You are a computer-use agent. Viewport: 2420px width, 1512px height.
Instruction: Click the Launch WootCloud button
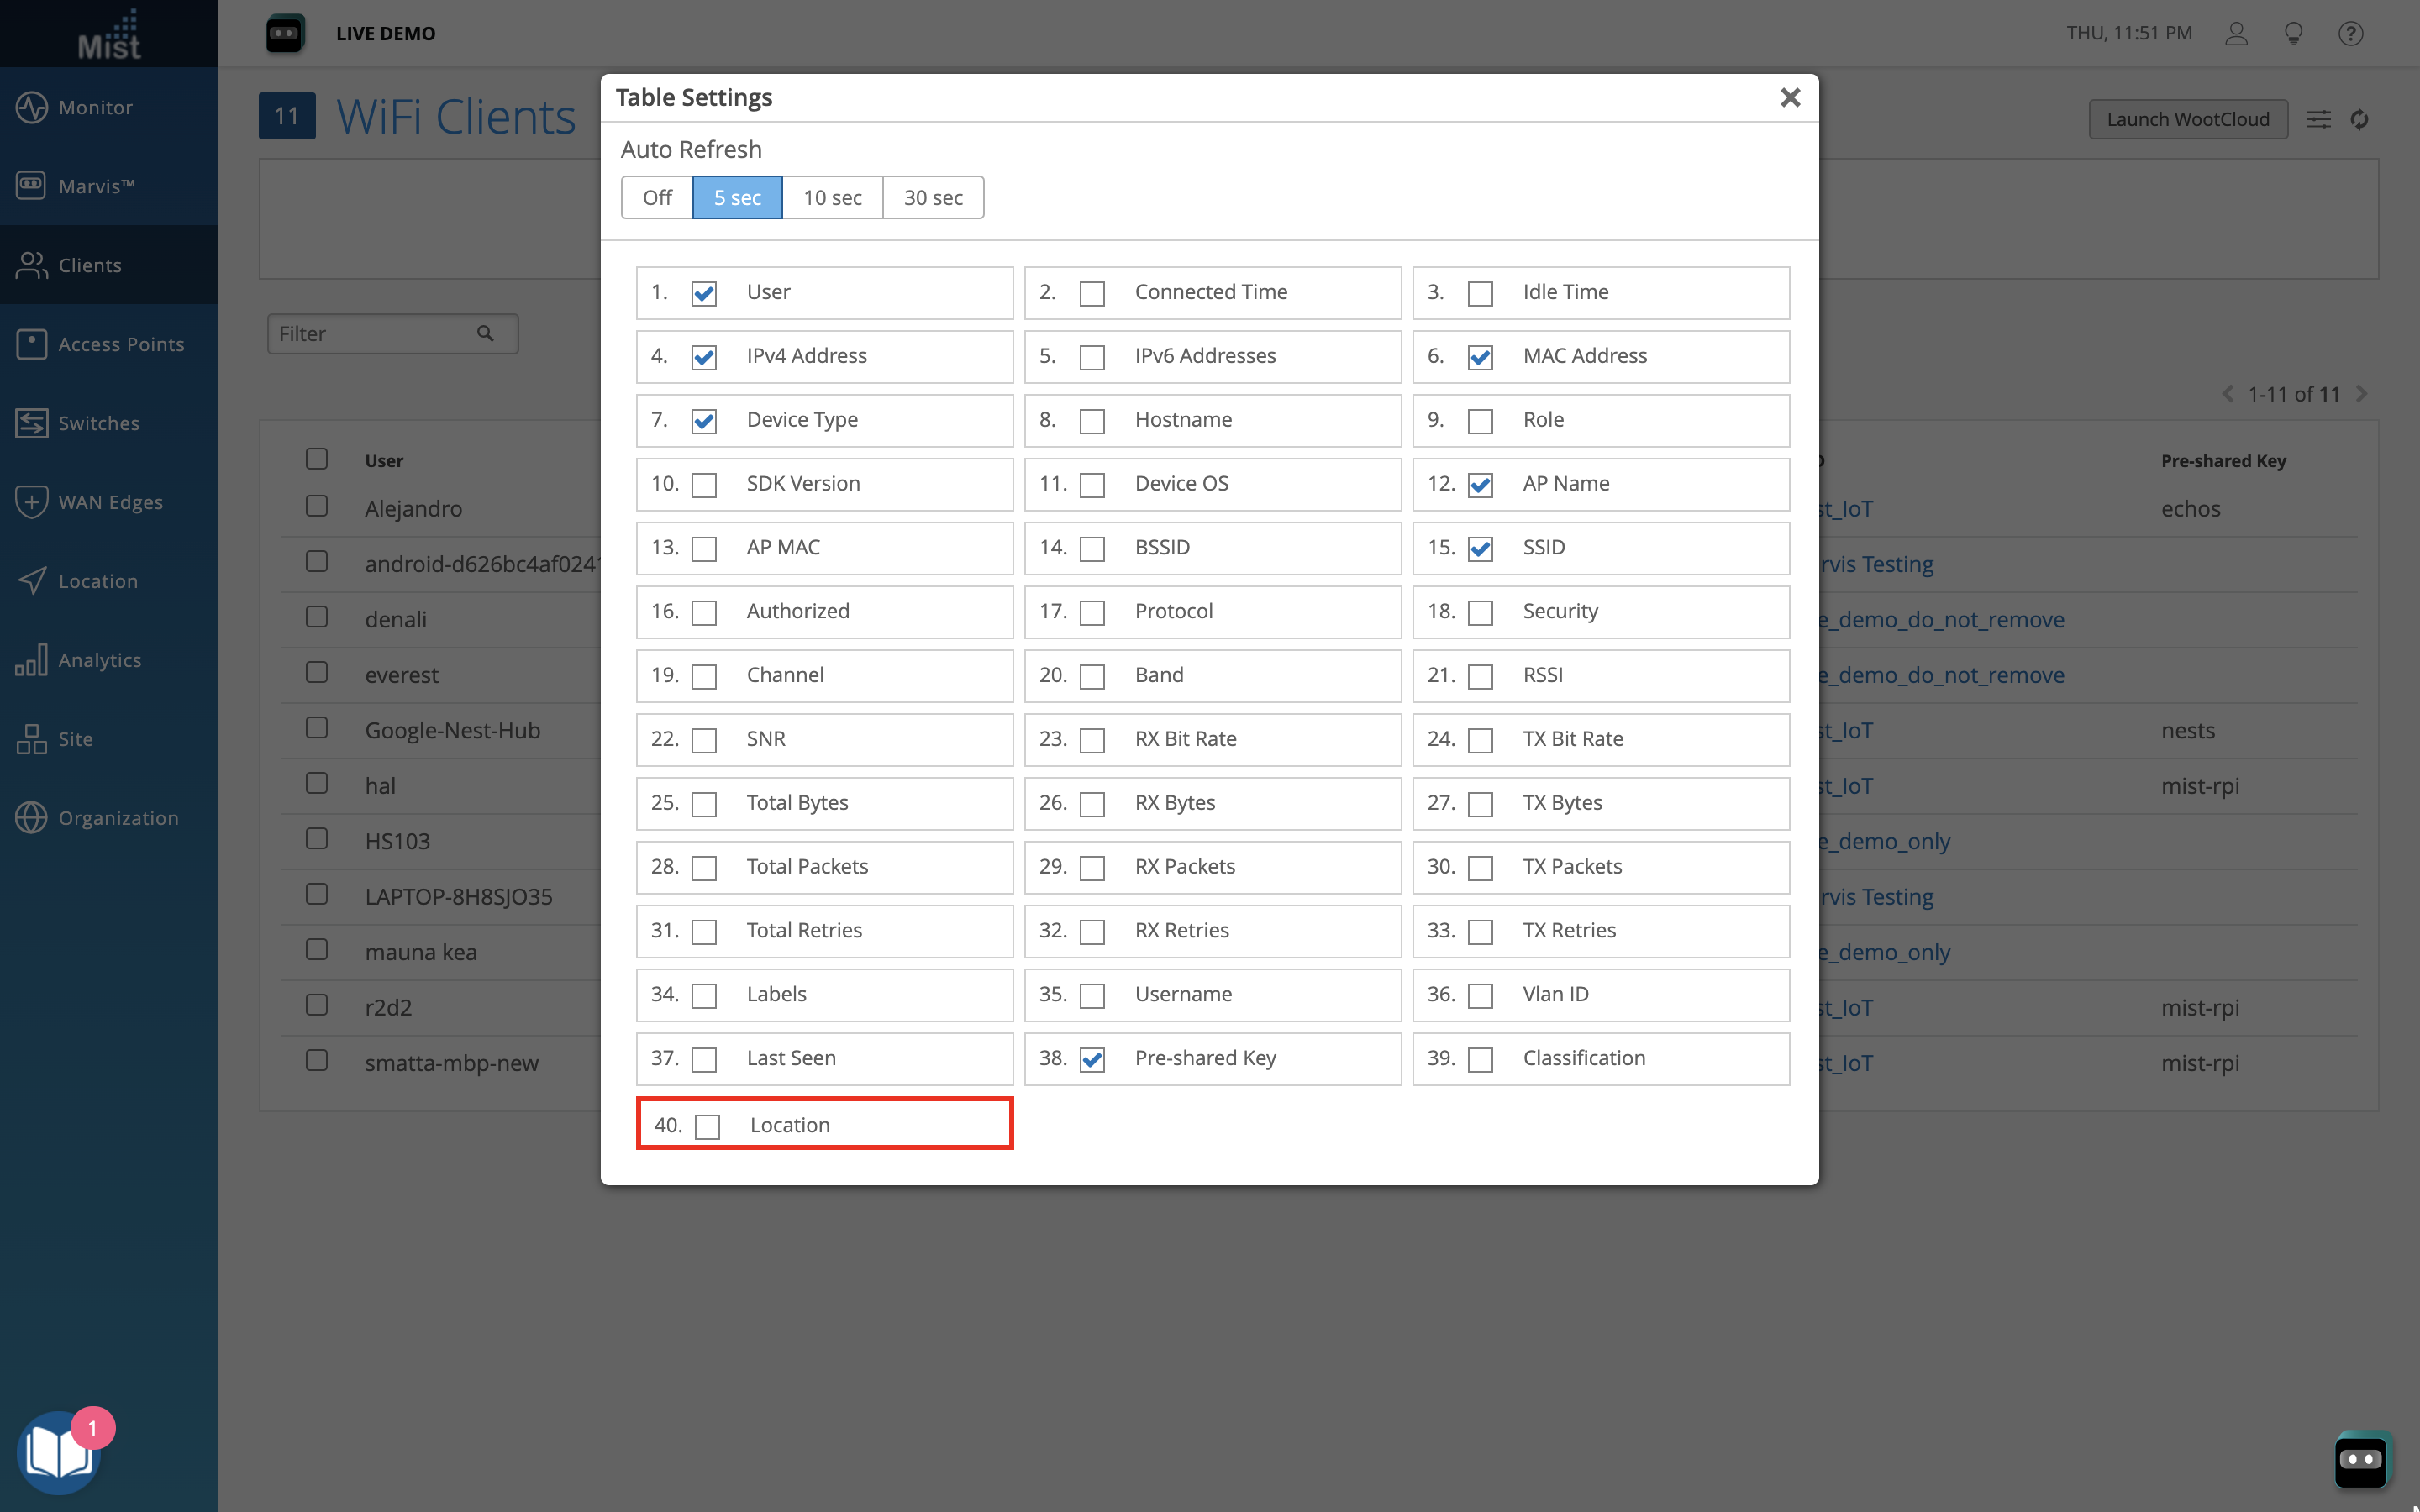pos(2187,119)
